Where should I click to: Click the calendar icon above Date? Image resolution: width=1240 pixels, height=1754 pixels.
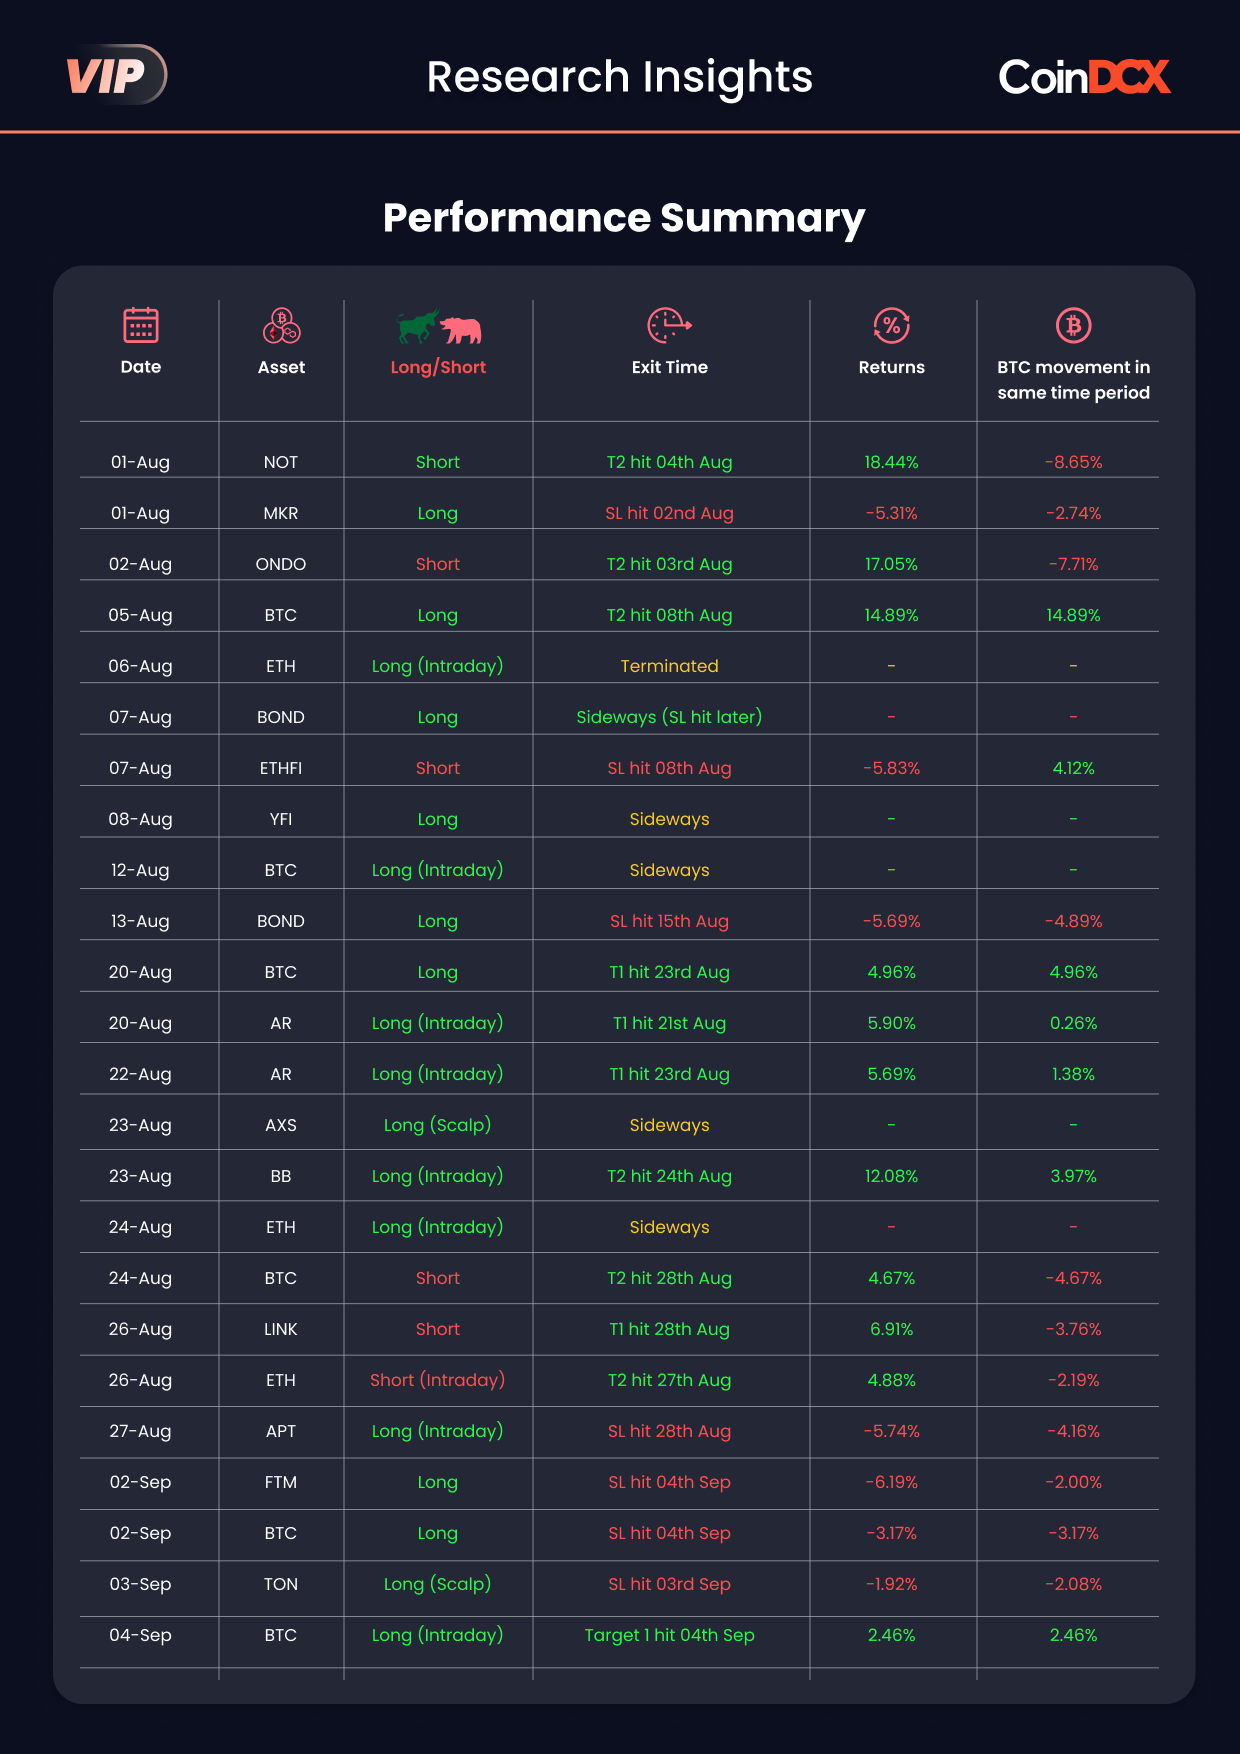pyautogui.click(x=141, y=325)
